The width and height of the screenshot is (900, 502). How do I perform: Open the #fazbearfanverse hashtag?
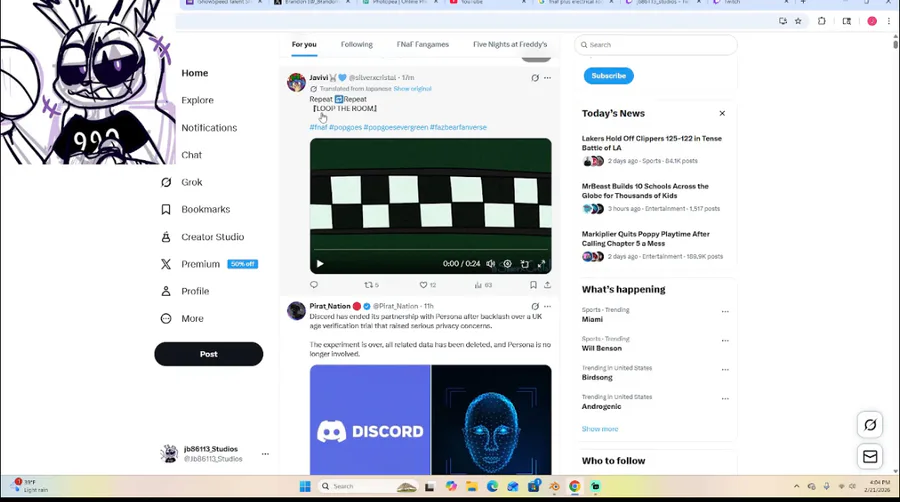pos(458,127)
